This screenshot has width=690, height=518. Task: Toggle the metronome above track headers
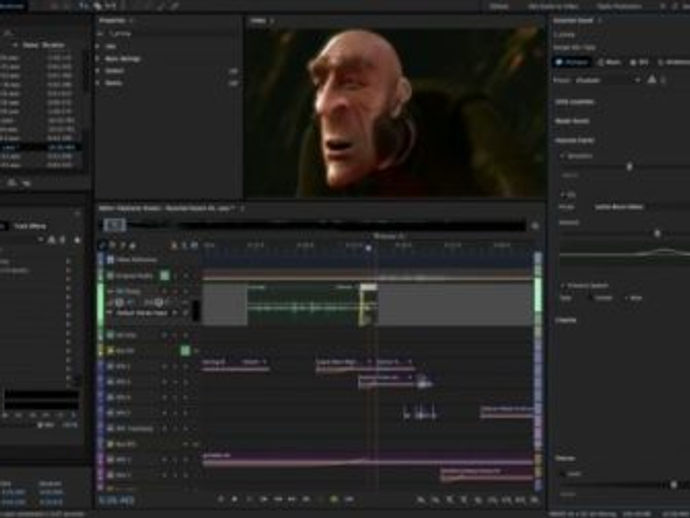174,246
